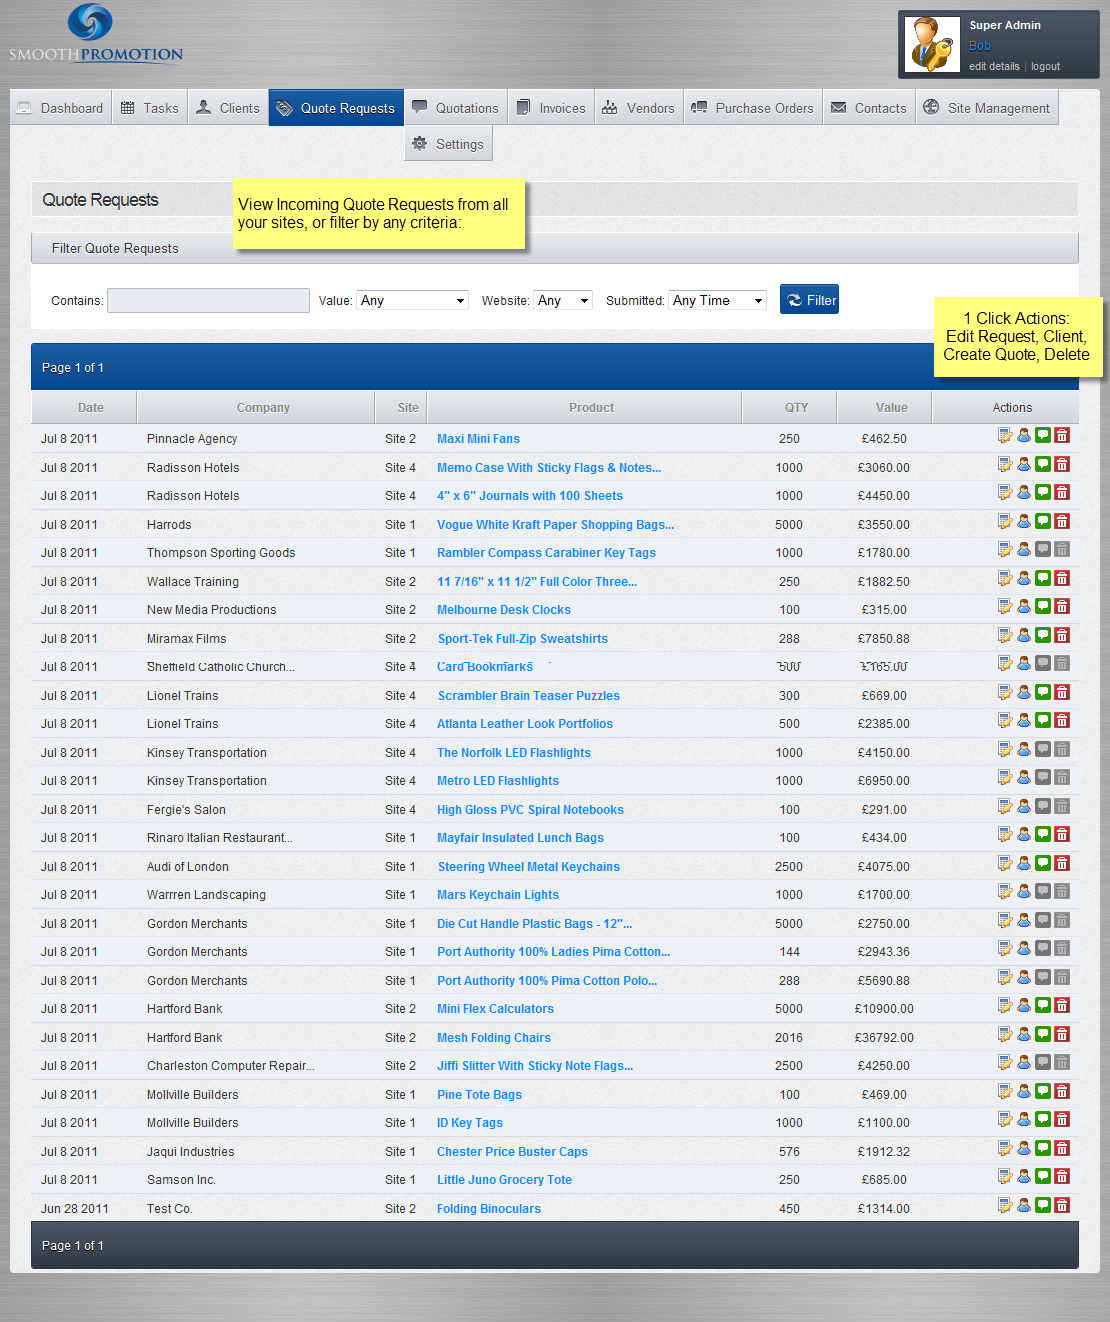Image resolution: width=1110 pixels, height=1322 pixels.
Task: Create a quote for Audi of London request
Action: [1043, 863]
